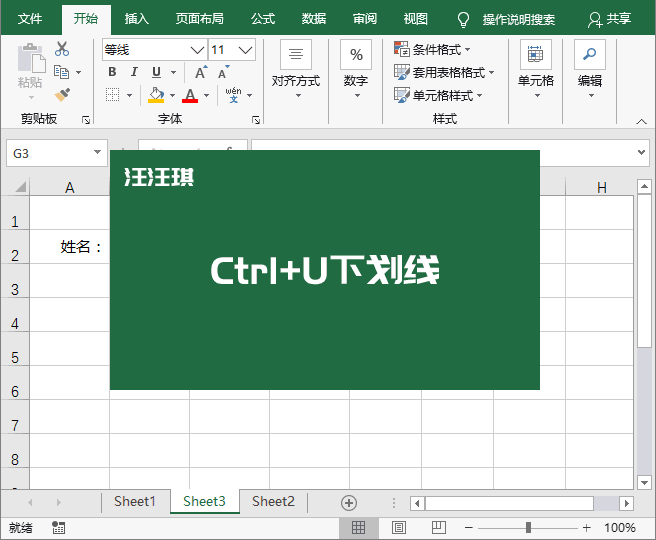Switch to Sheet1 tab
The height and width of the screenshot is (540, 656).
(x=135, y=501)
